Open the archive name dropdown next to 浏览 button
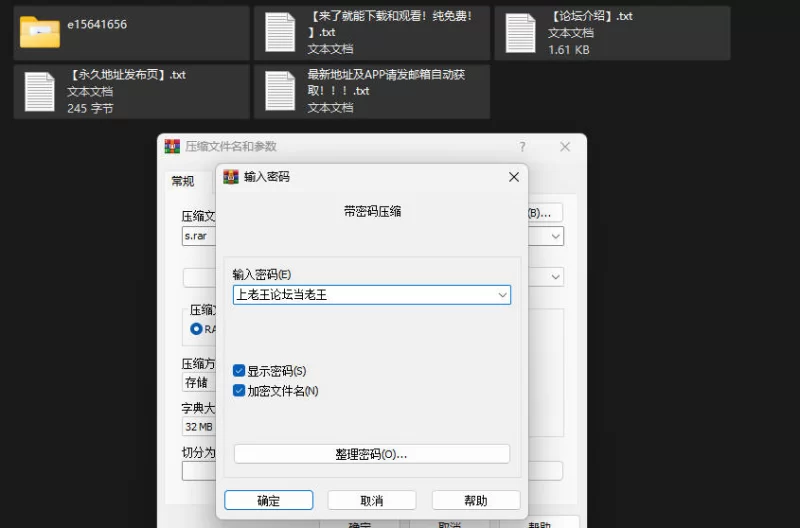The width and height of the screenshot is (800, 528). (555, 236)
